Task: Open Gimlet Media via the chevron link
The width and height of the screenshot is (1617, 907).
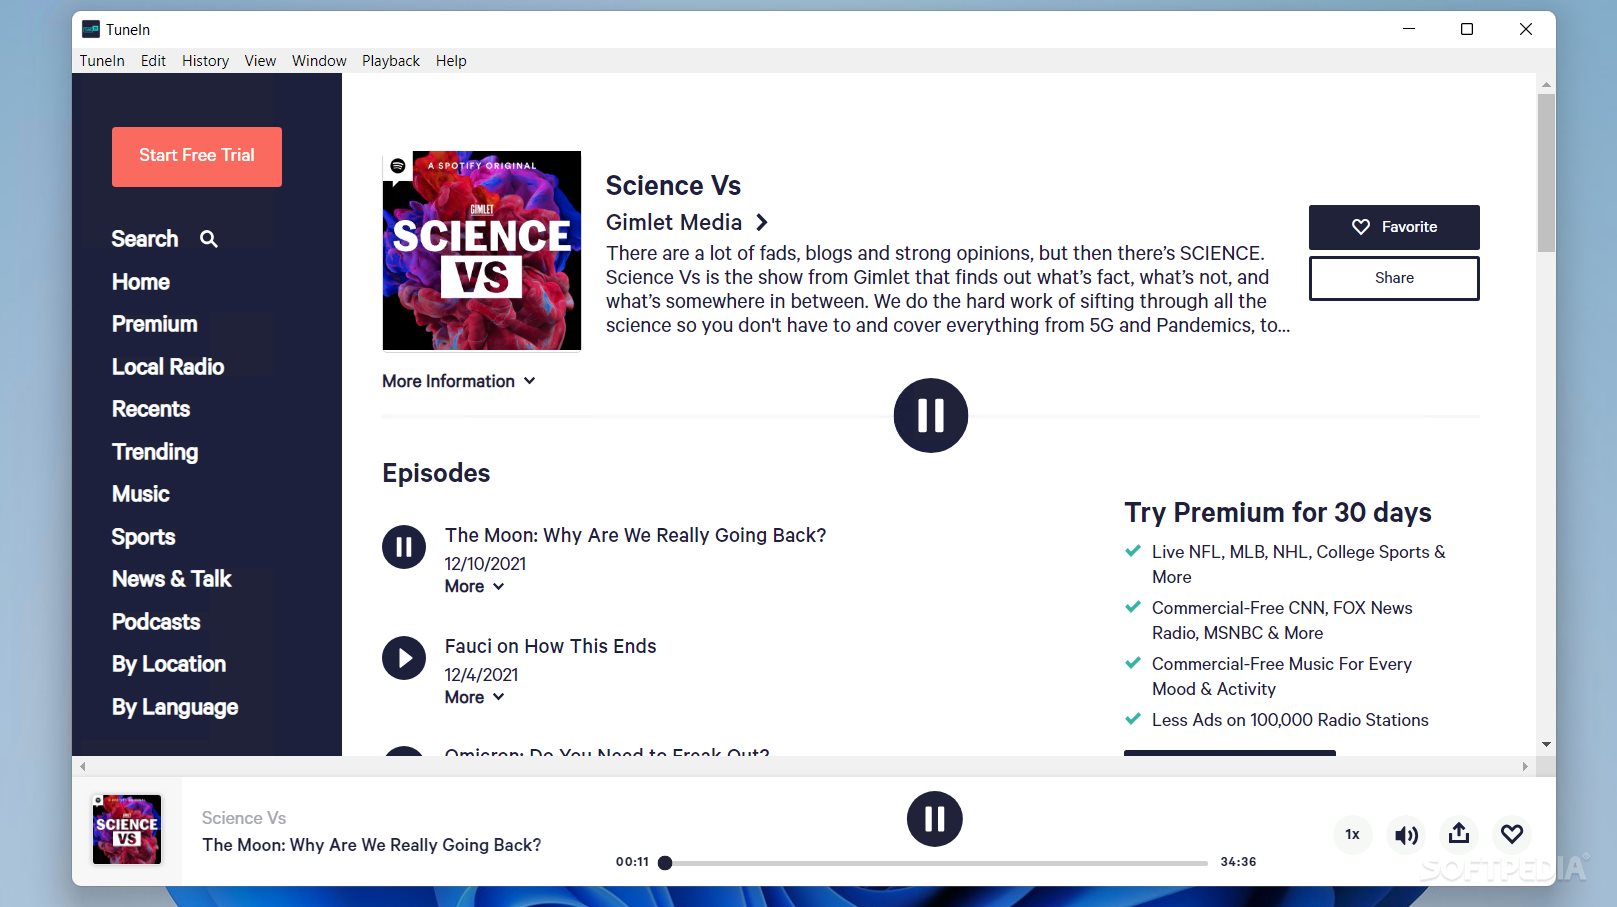Action: 762,222
